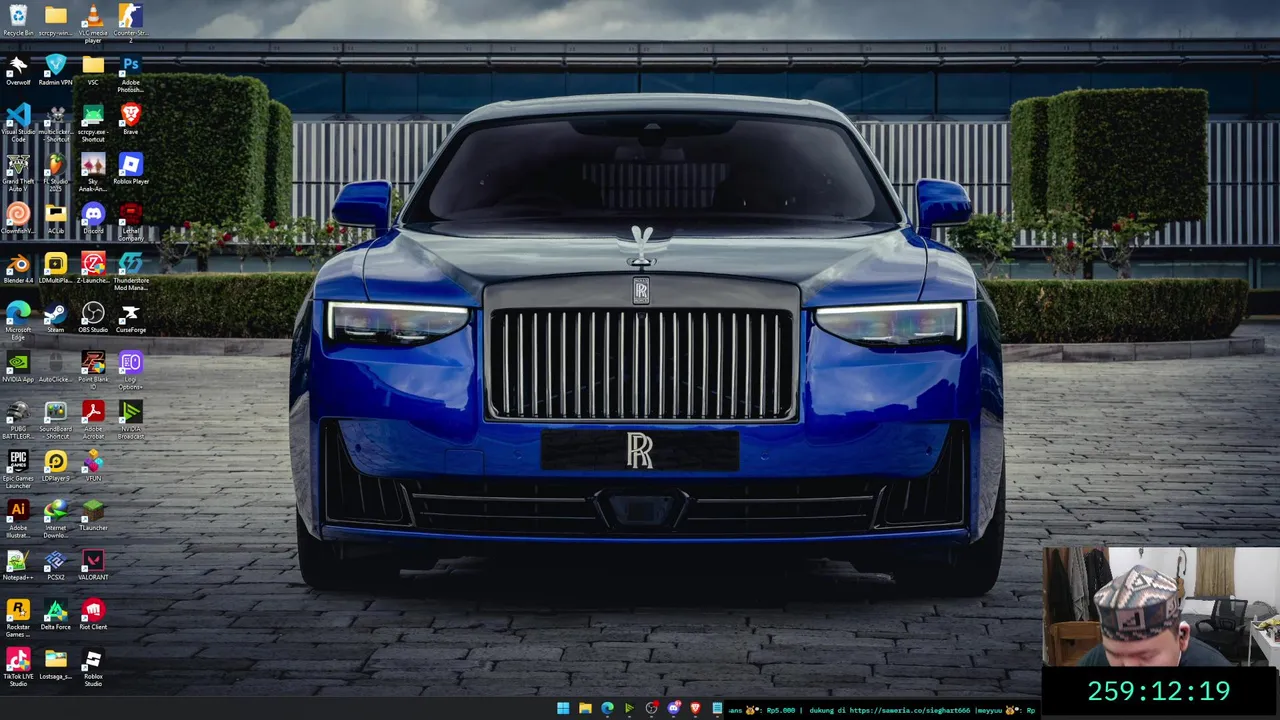Launch Discord from the desktop
This screenshot has width=1280, height=720.
pyautogui.click(x=93, y=218)
